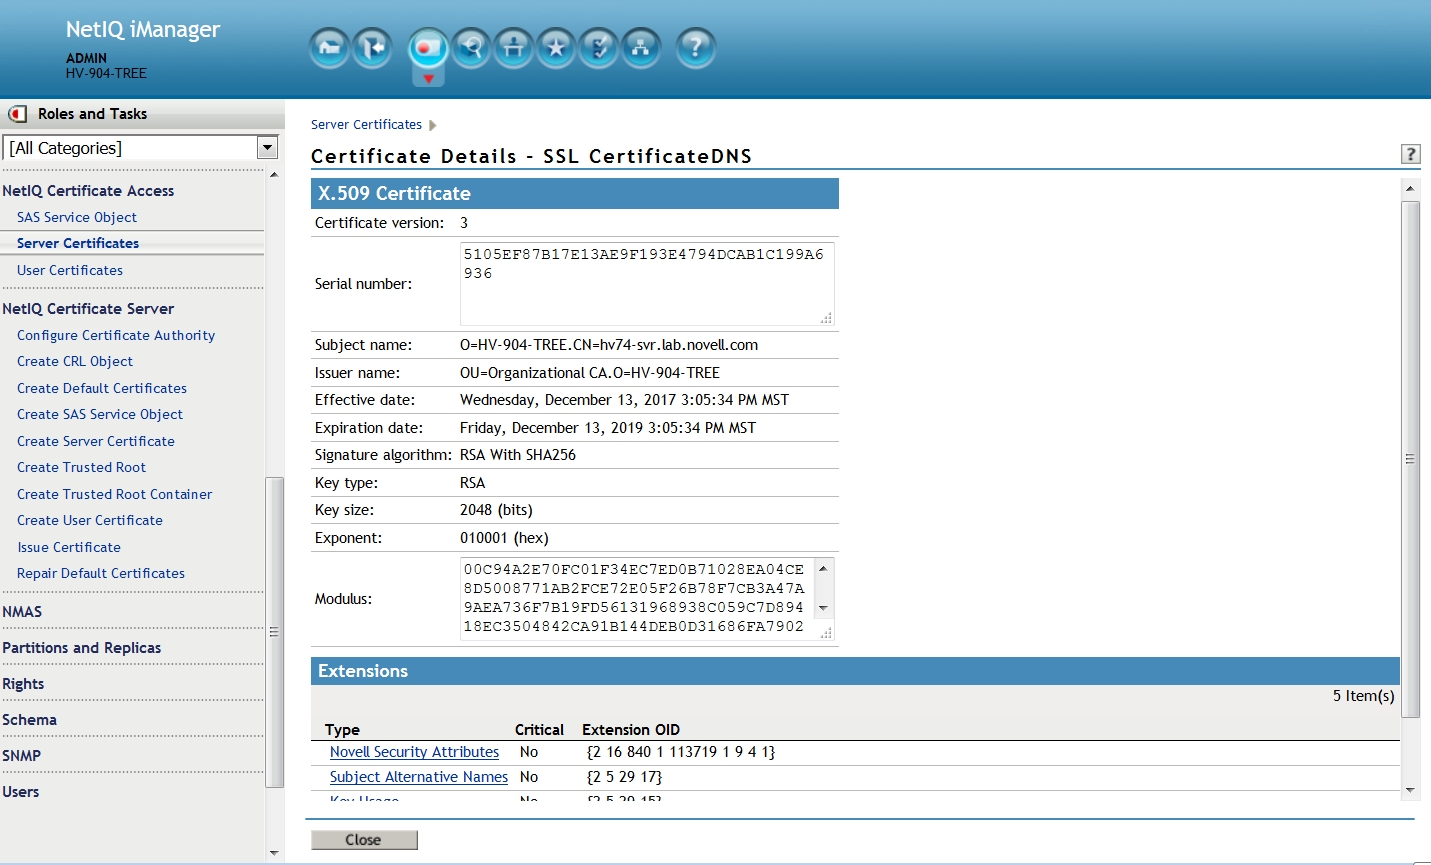1431x865 pixels.
Task: Expand the Users category
Action: coord(20,792)
